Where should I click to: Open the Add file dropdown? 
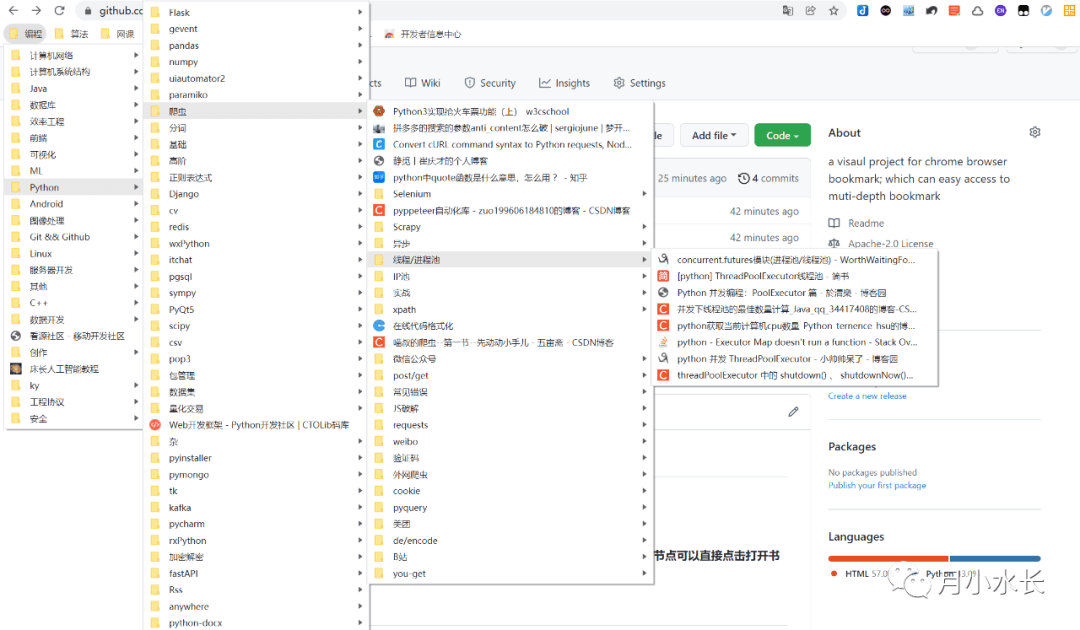coord(714,136)
